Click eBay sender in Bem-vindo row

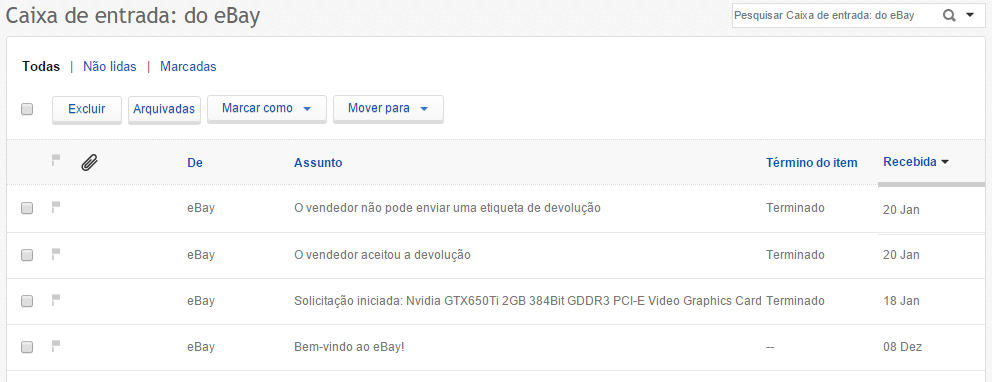coord(201,347)
